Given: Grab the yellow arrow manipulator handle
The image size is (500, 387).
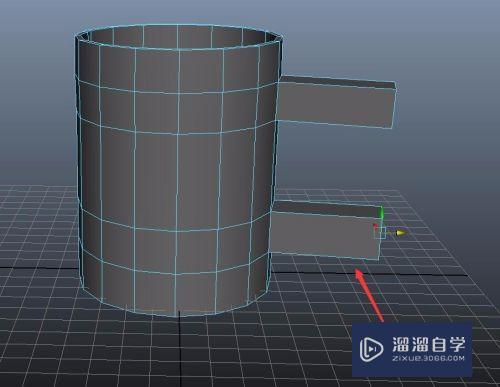Looking at the screenshot, I should point(401,233).
